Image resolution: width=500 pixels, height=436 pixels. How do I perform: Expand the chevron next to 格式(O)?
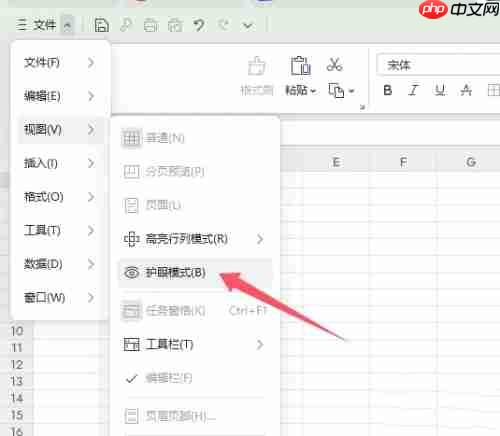91,197
